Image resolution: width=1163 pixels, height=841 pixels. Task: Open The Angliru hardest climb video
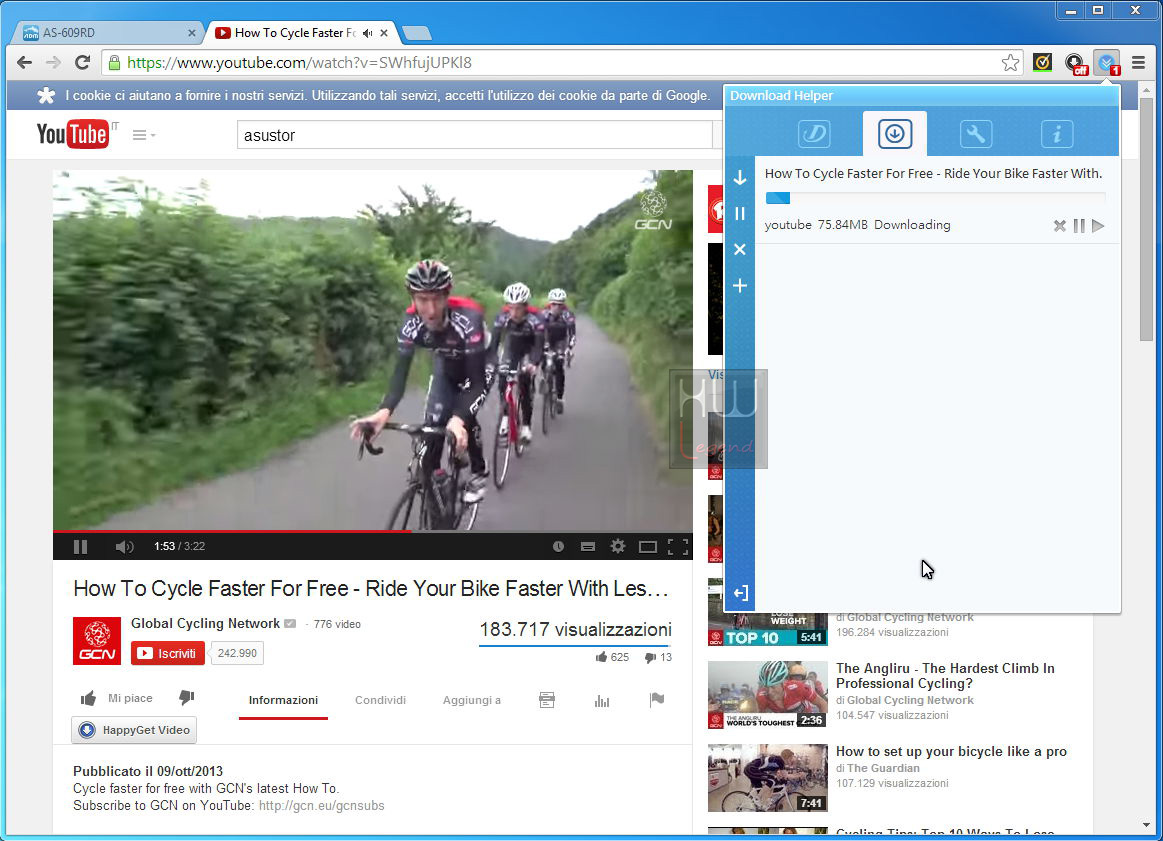945,676
